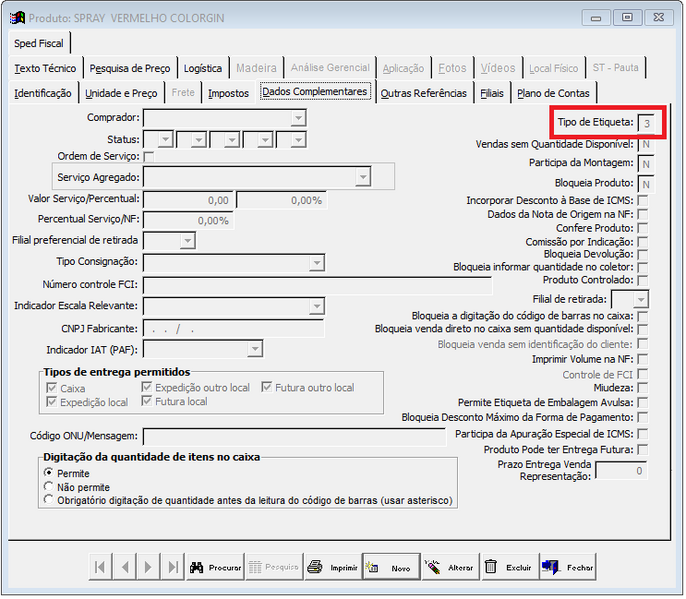Click Vendas sem Quantidade Disponível field

coord(646,144)
